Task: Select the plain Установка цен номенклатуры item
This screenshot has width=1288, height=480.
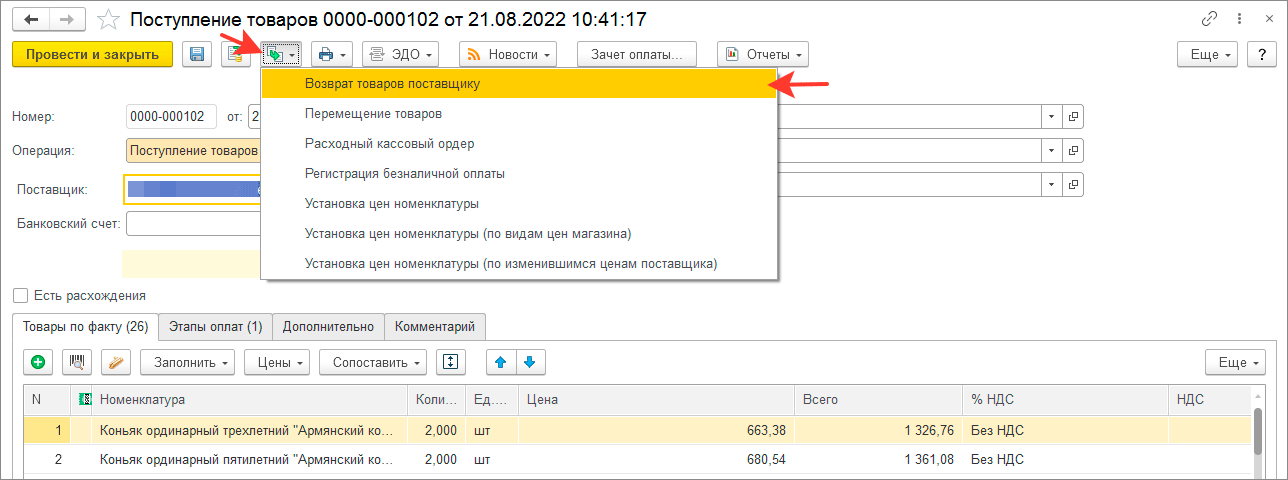Action: tap(518, 204)
